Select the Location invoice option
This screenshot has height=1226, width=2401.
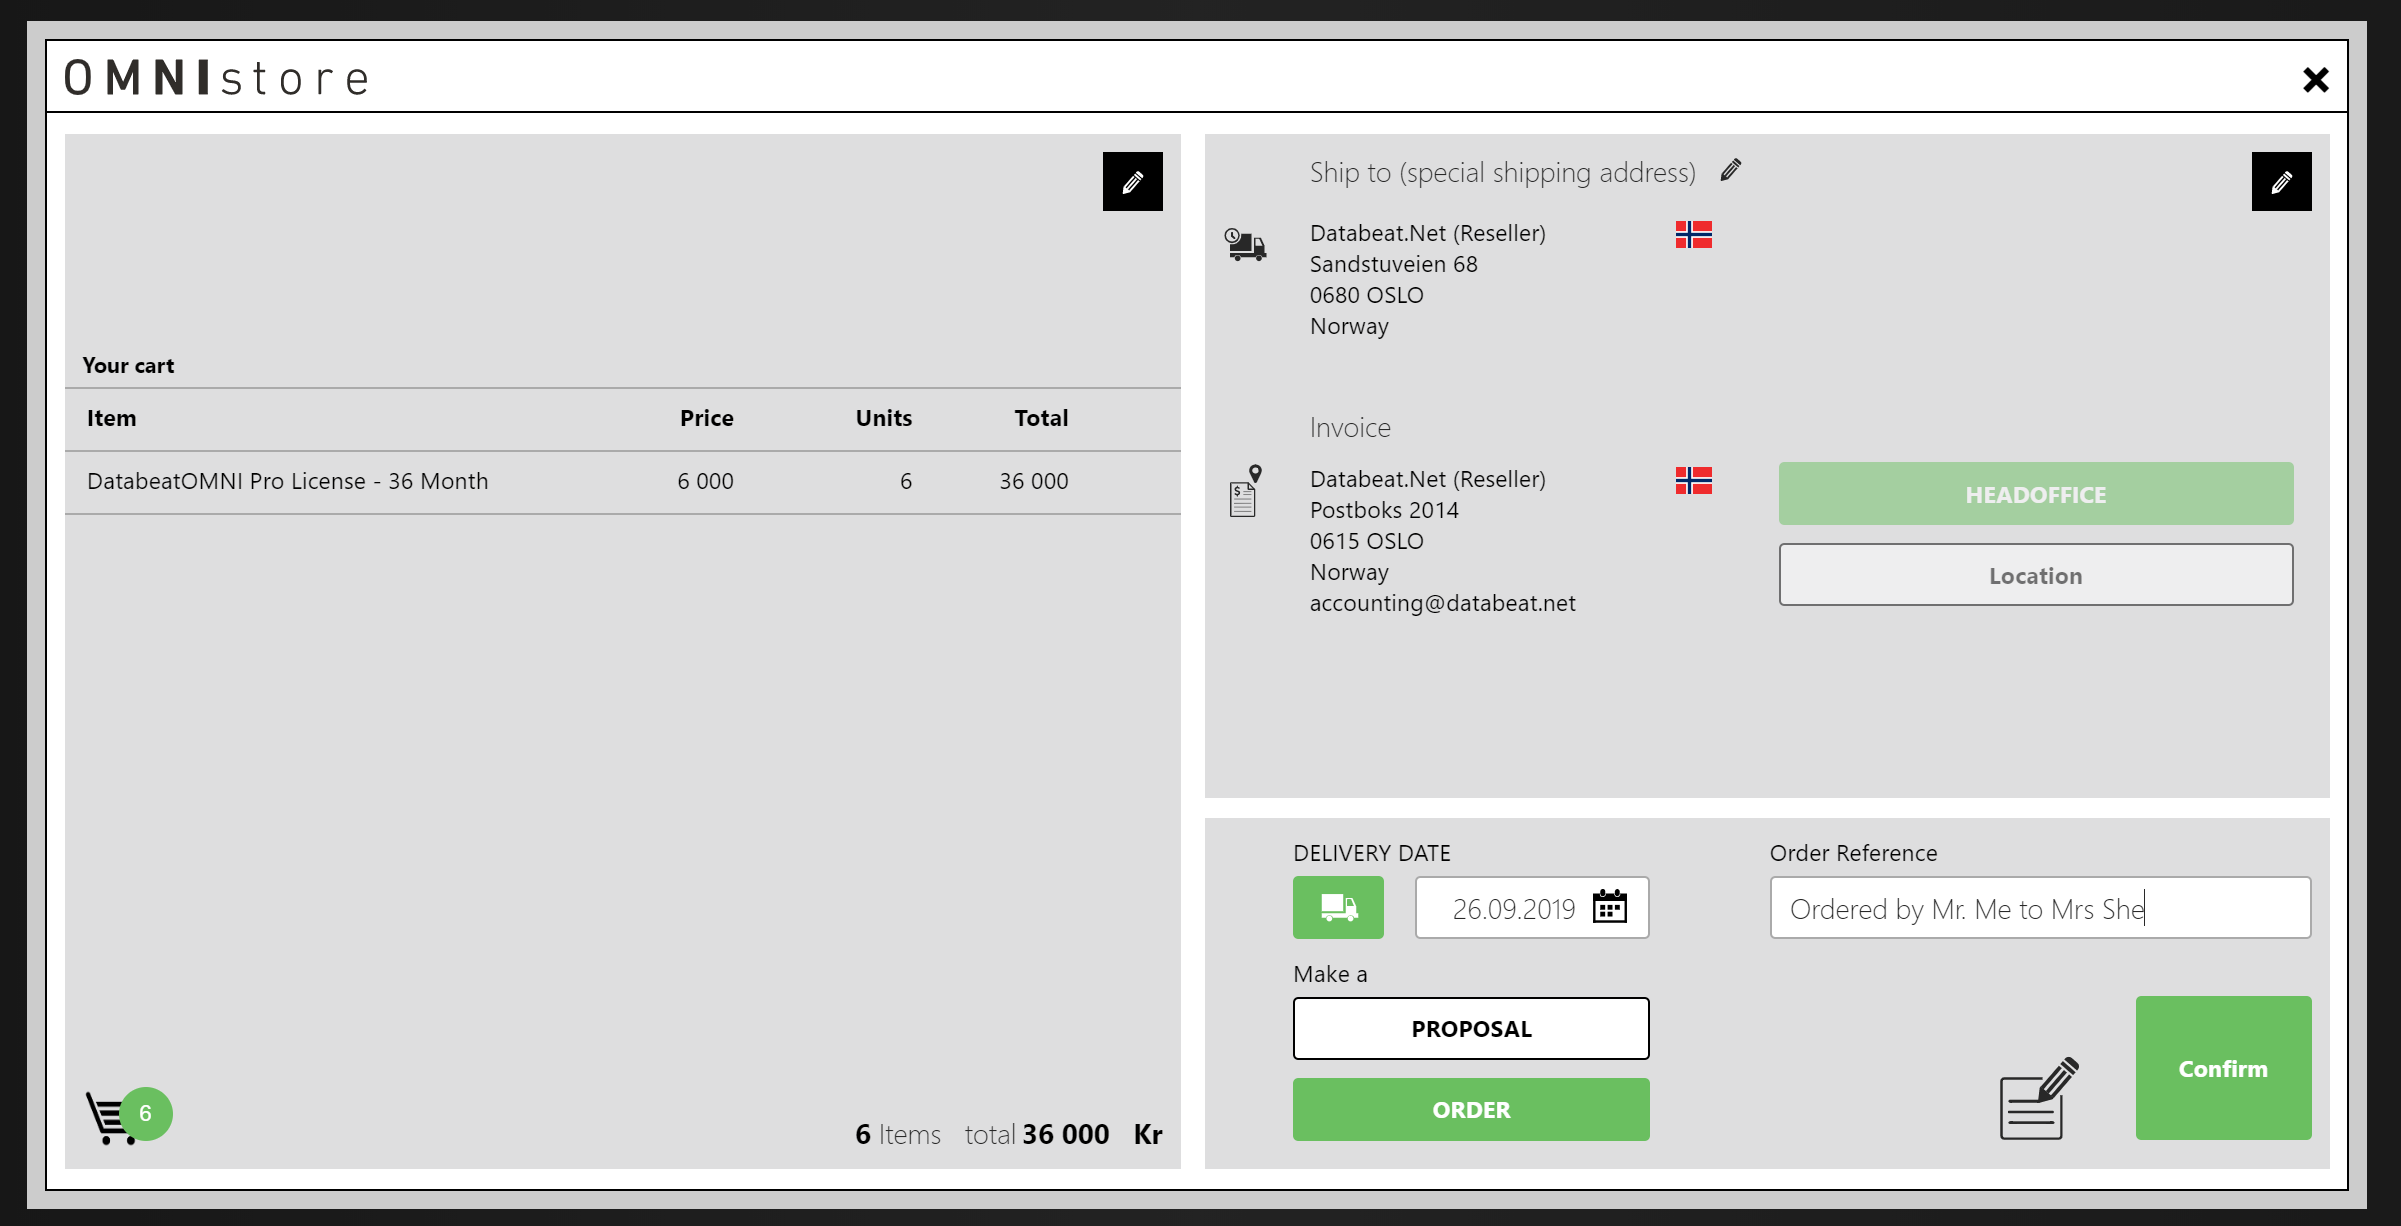[2035, 575]
